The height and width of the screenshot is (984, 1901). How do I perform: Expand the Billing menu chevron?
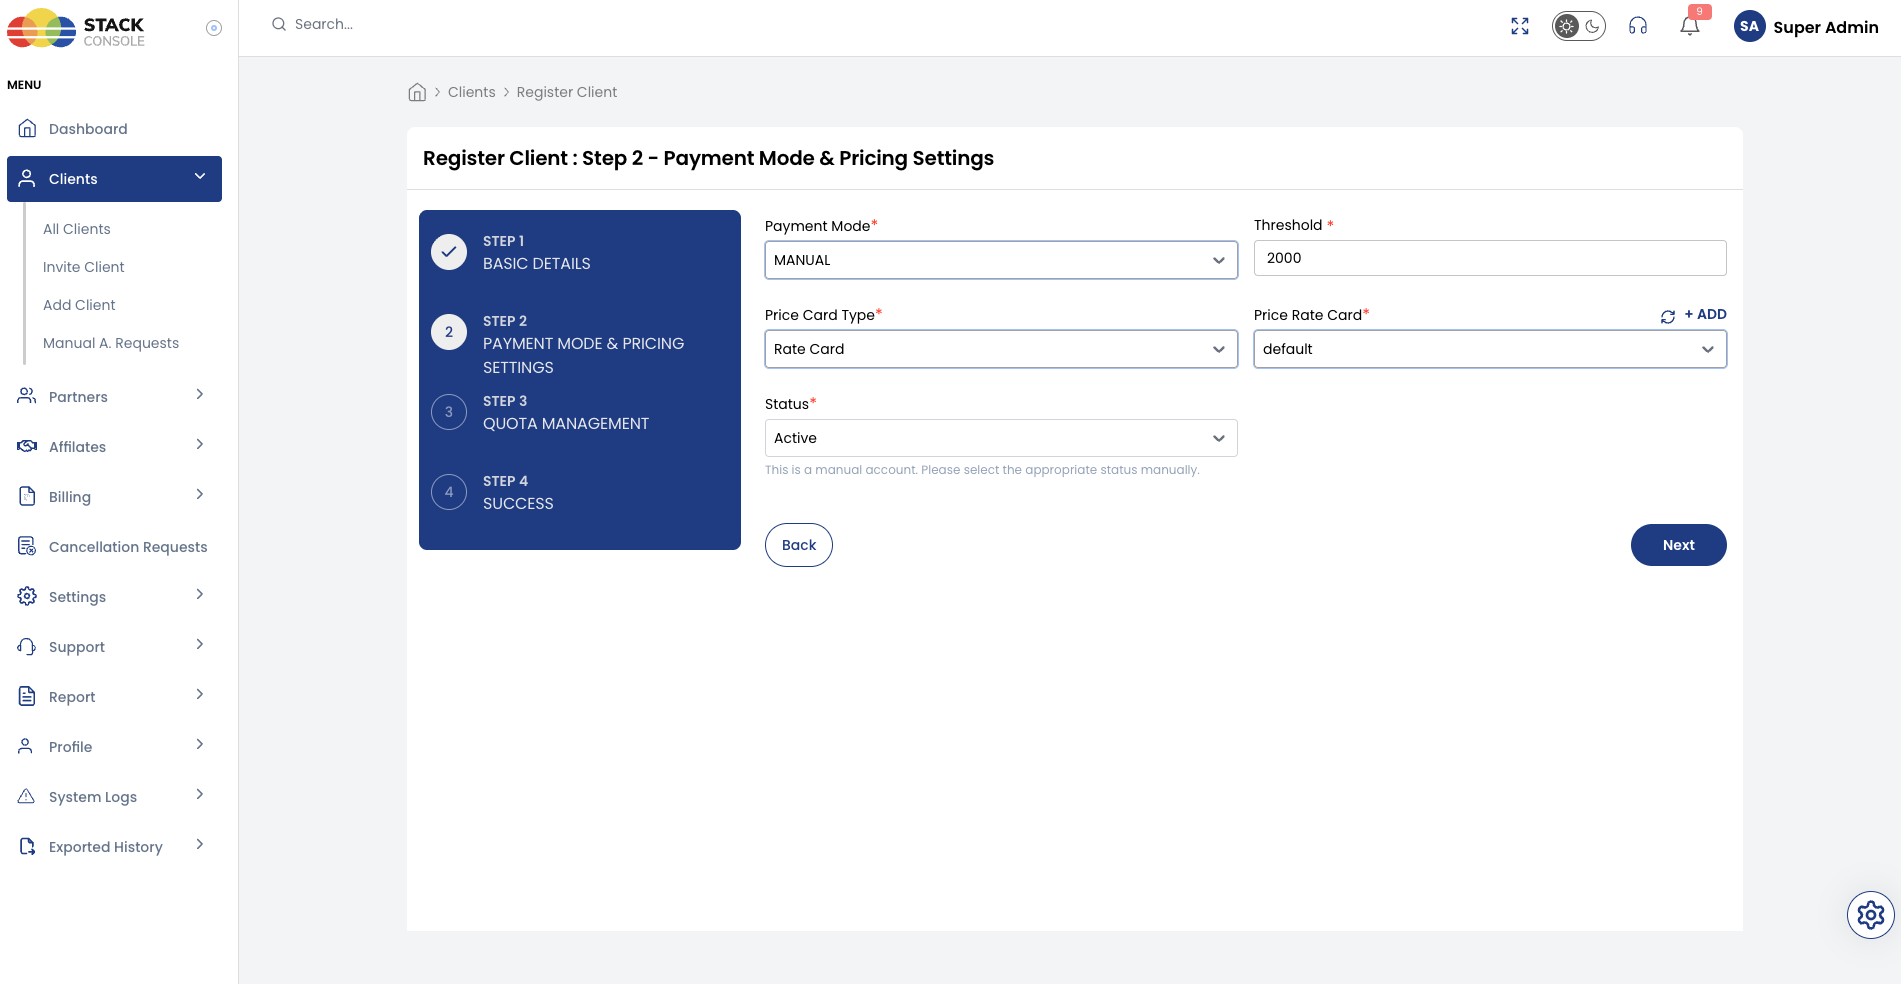[200, 494]
